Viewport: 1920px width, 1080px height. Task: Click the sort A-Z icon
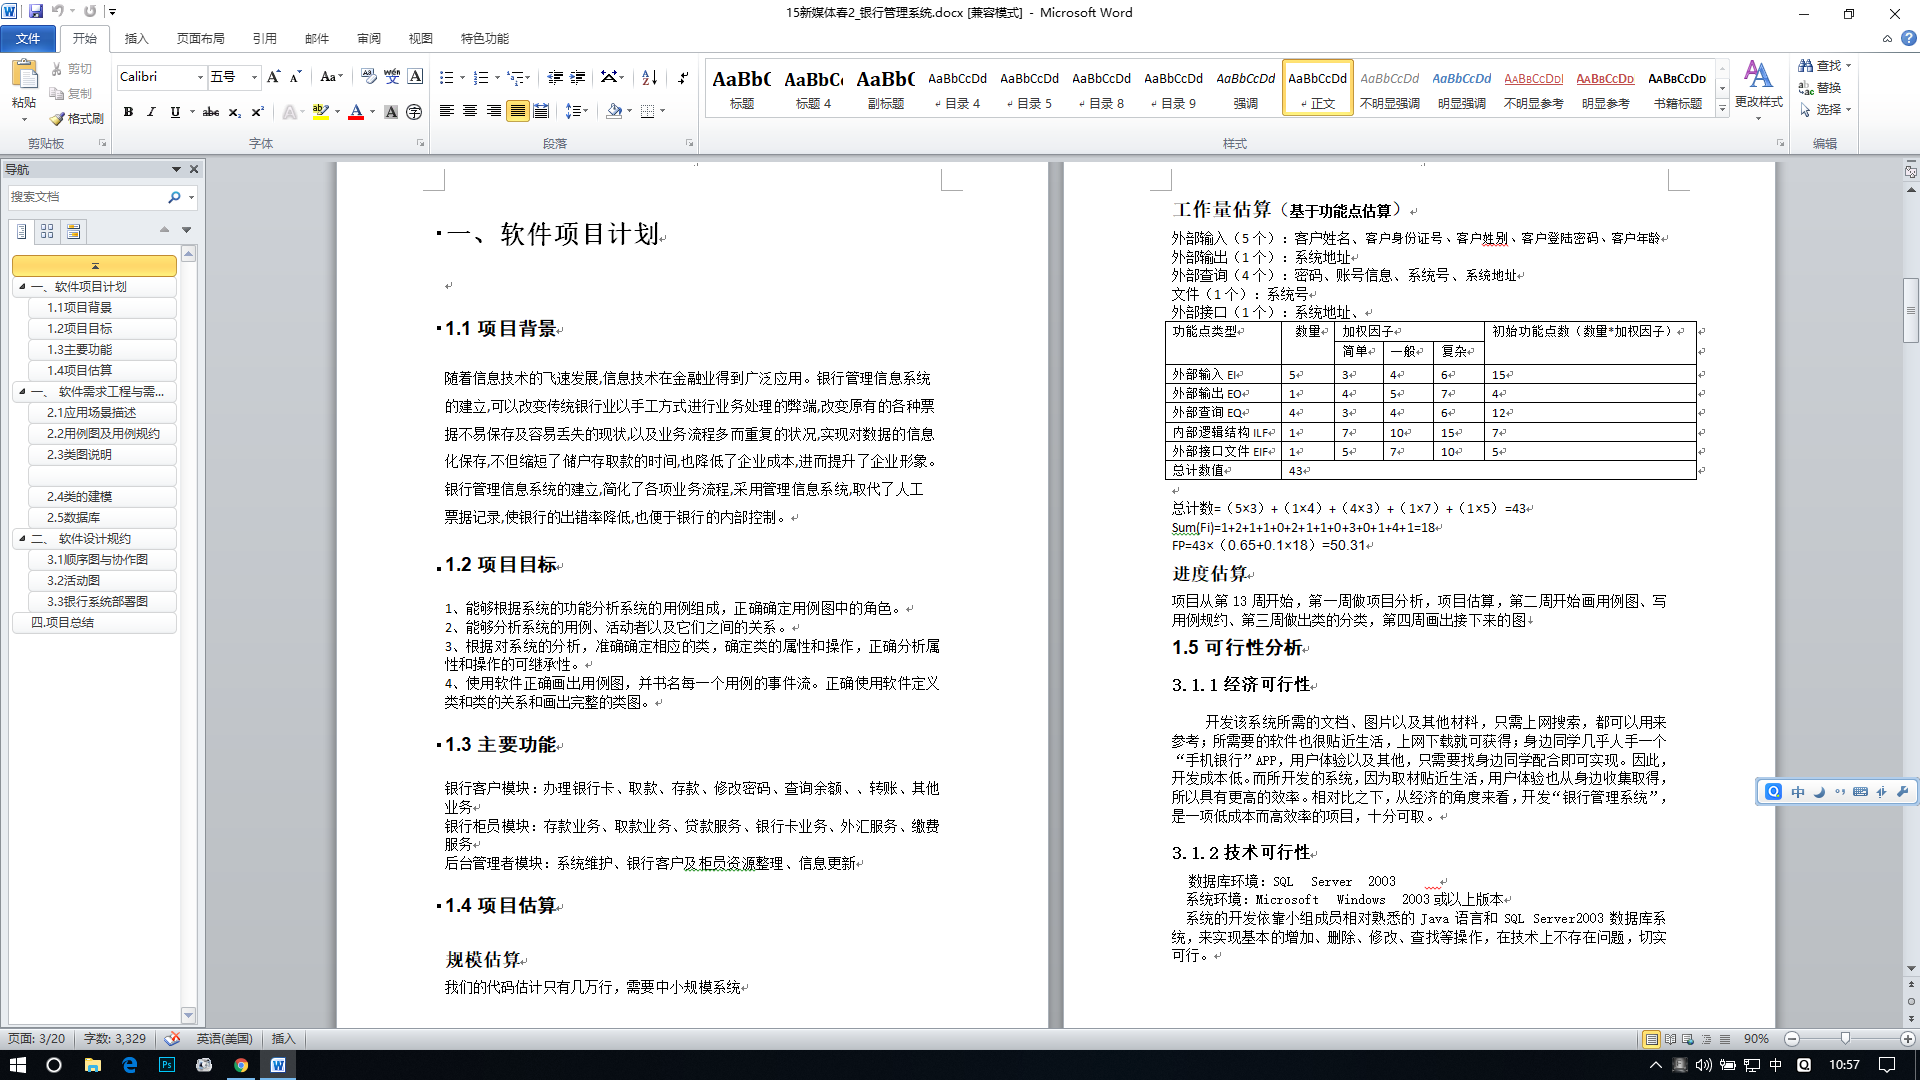pos(649,77)
